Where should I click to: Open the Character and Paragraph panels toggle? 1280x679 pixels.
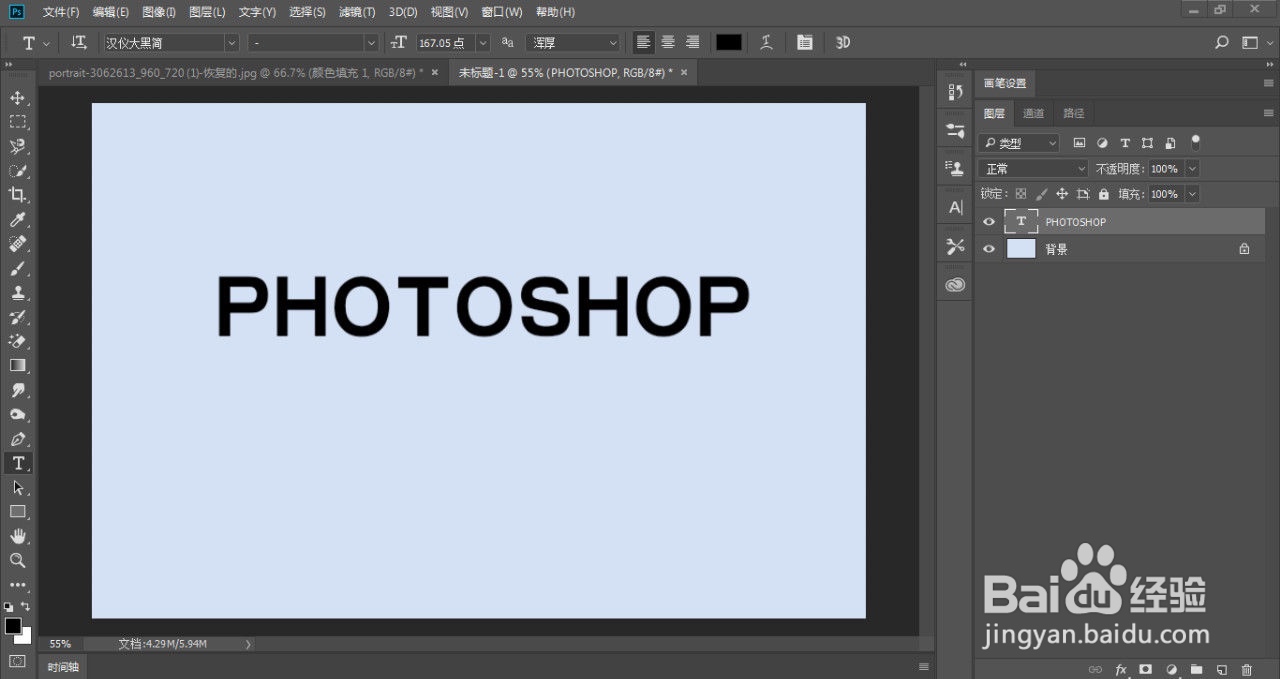pyautogui.click(x=805, y=42)
